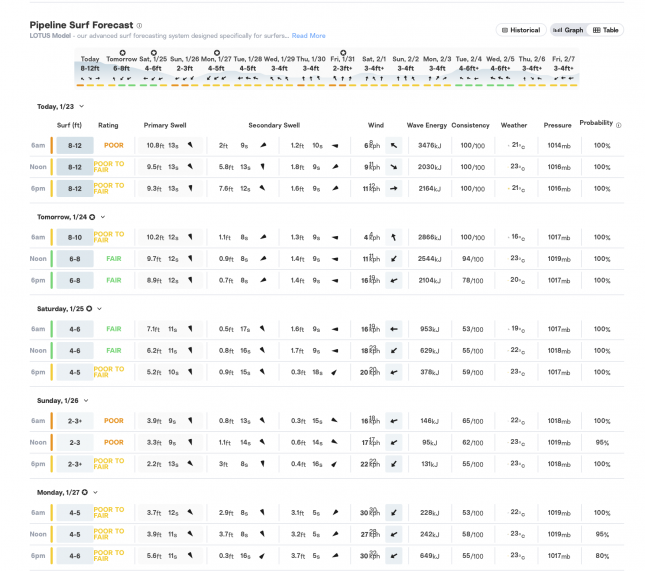The width and height of the screenshot is (645, 571).
Task: Click the FAIR rating for Saturday Noon
Action: tap(114, 350)
